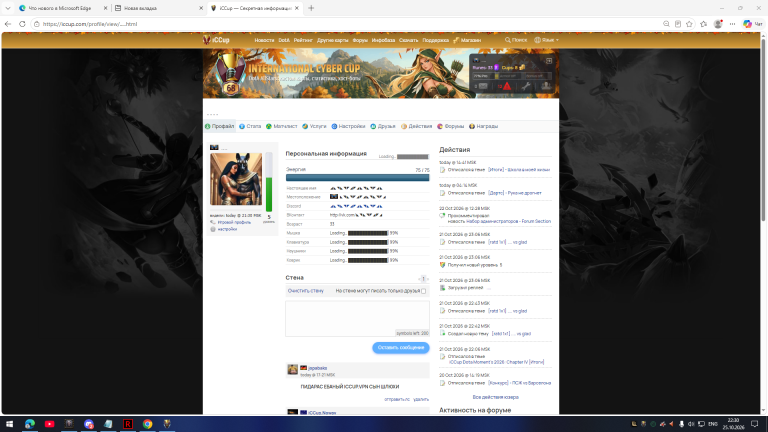Open the Инфобаза menu item
768x432 pixels.
tap(384, 40)
